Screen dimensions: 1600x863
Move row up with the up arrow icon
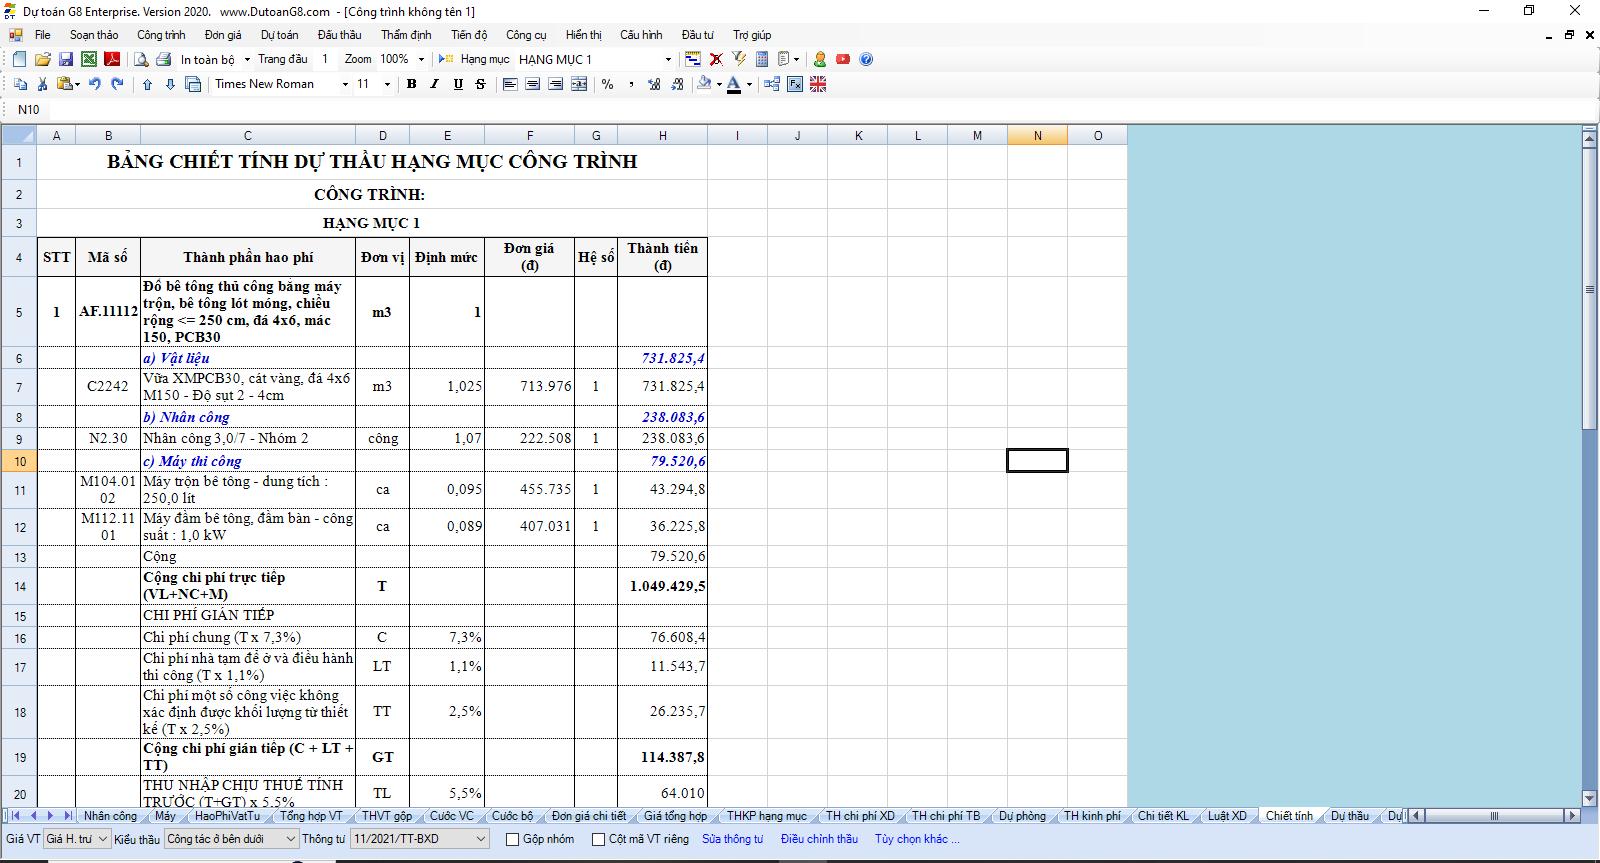point(147,84)
